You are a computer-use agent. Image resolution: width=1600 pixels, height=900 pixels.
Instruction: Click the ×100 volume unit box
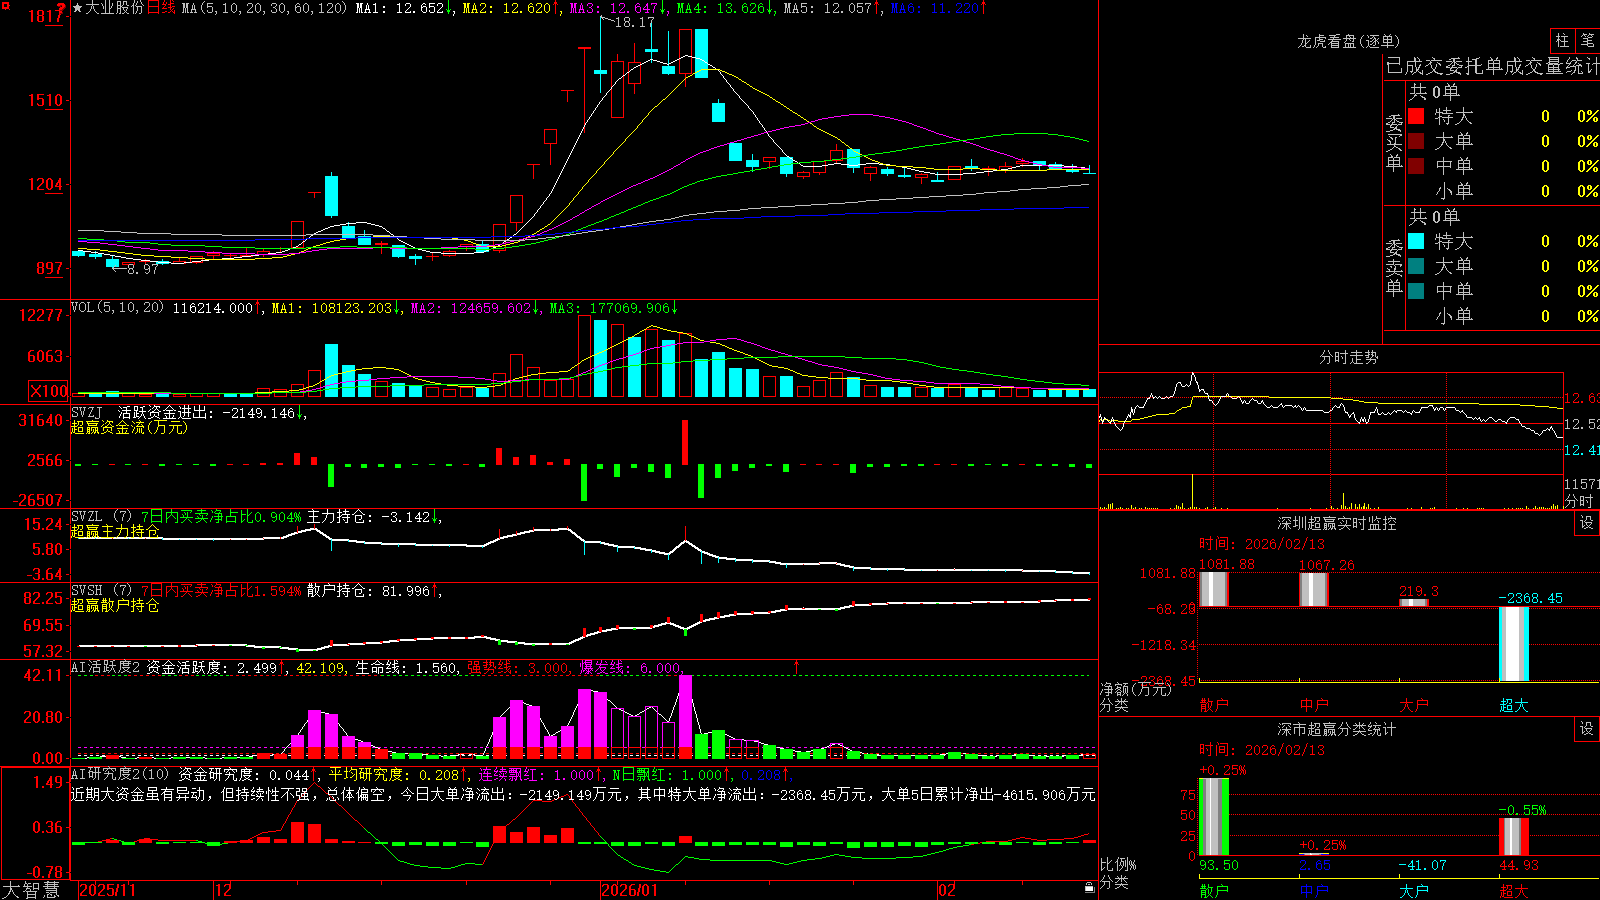coord(48,392)
